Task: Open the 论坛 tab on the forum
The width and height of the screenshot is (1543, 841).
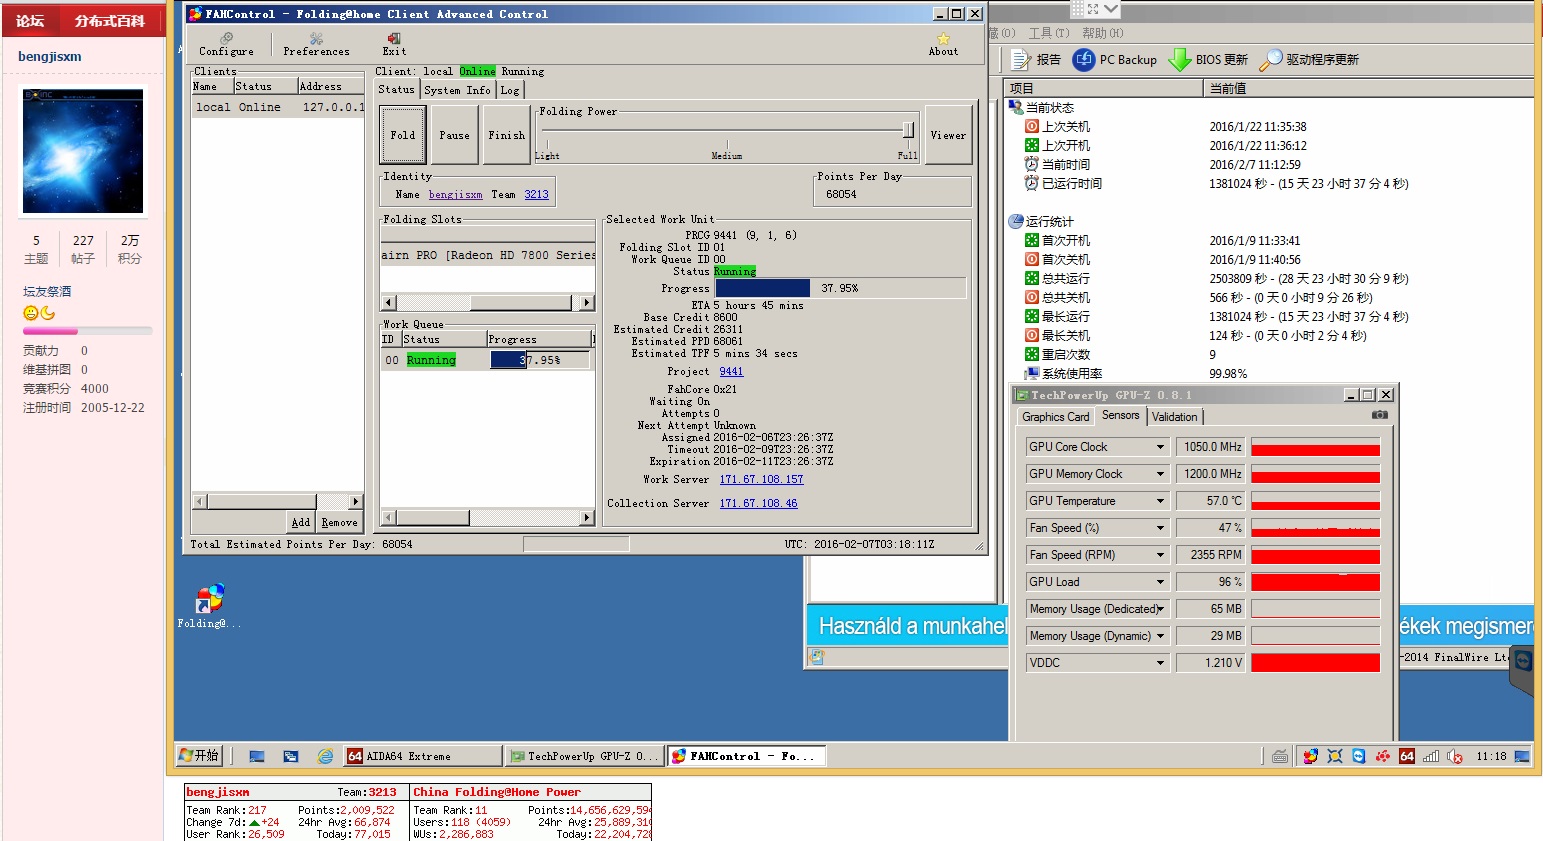Action: 31,20
